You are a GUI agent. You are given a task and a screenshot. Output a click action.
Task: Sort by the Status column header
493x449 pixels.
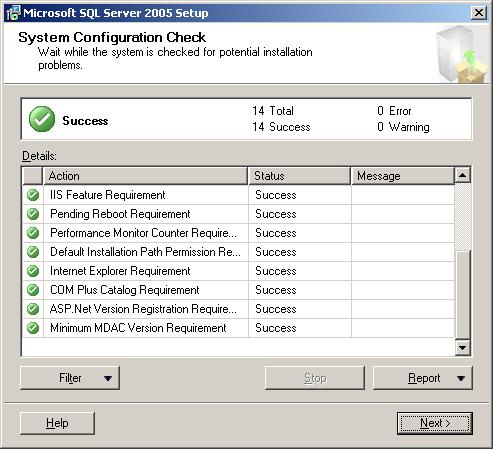[299, 176]
